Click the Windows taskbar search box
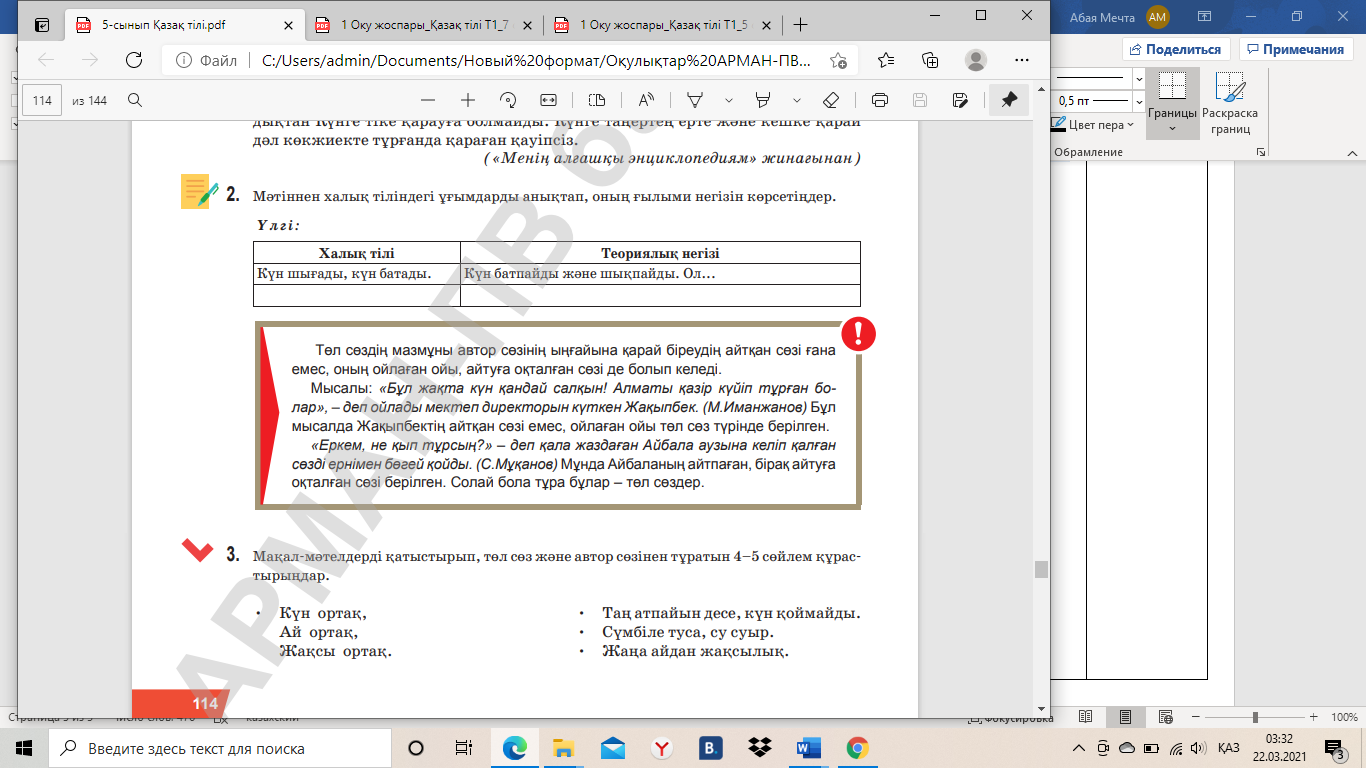 220,748
